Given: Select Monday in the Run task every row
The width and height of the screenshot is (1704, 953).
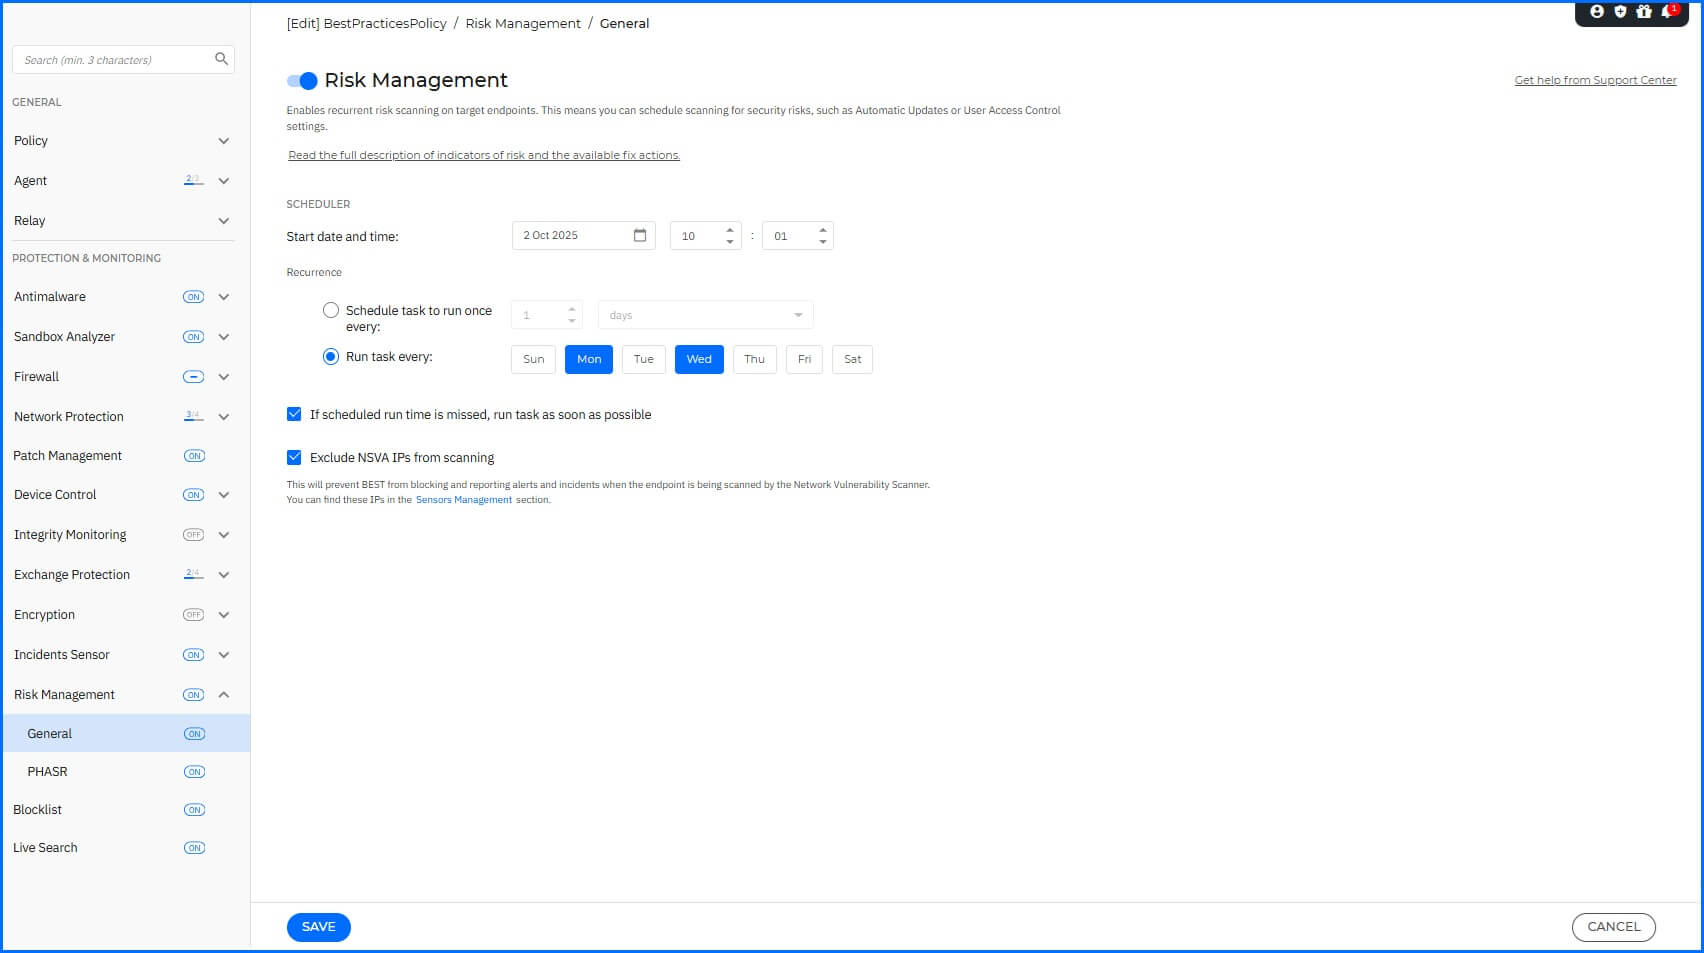Looking at the screenshot, I should pyautogui.click(x=588, y=359).
